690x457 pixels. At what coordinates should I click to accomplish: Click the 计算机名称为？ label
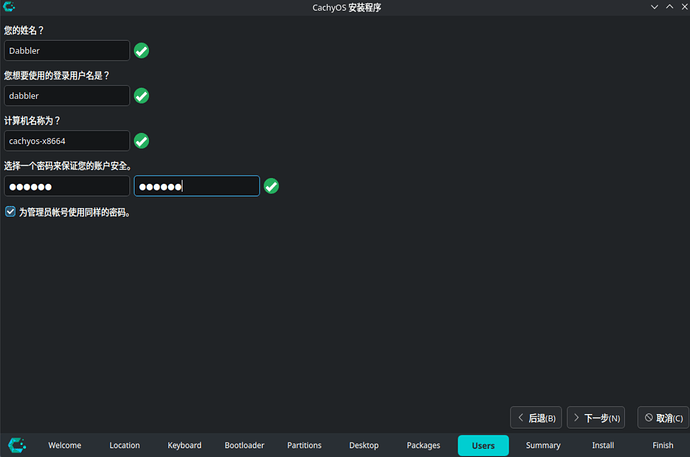[x=32, y=121]
